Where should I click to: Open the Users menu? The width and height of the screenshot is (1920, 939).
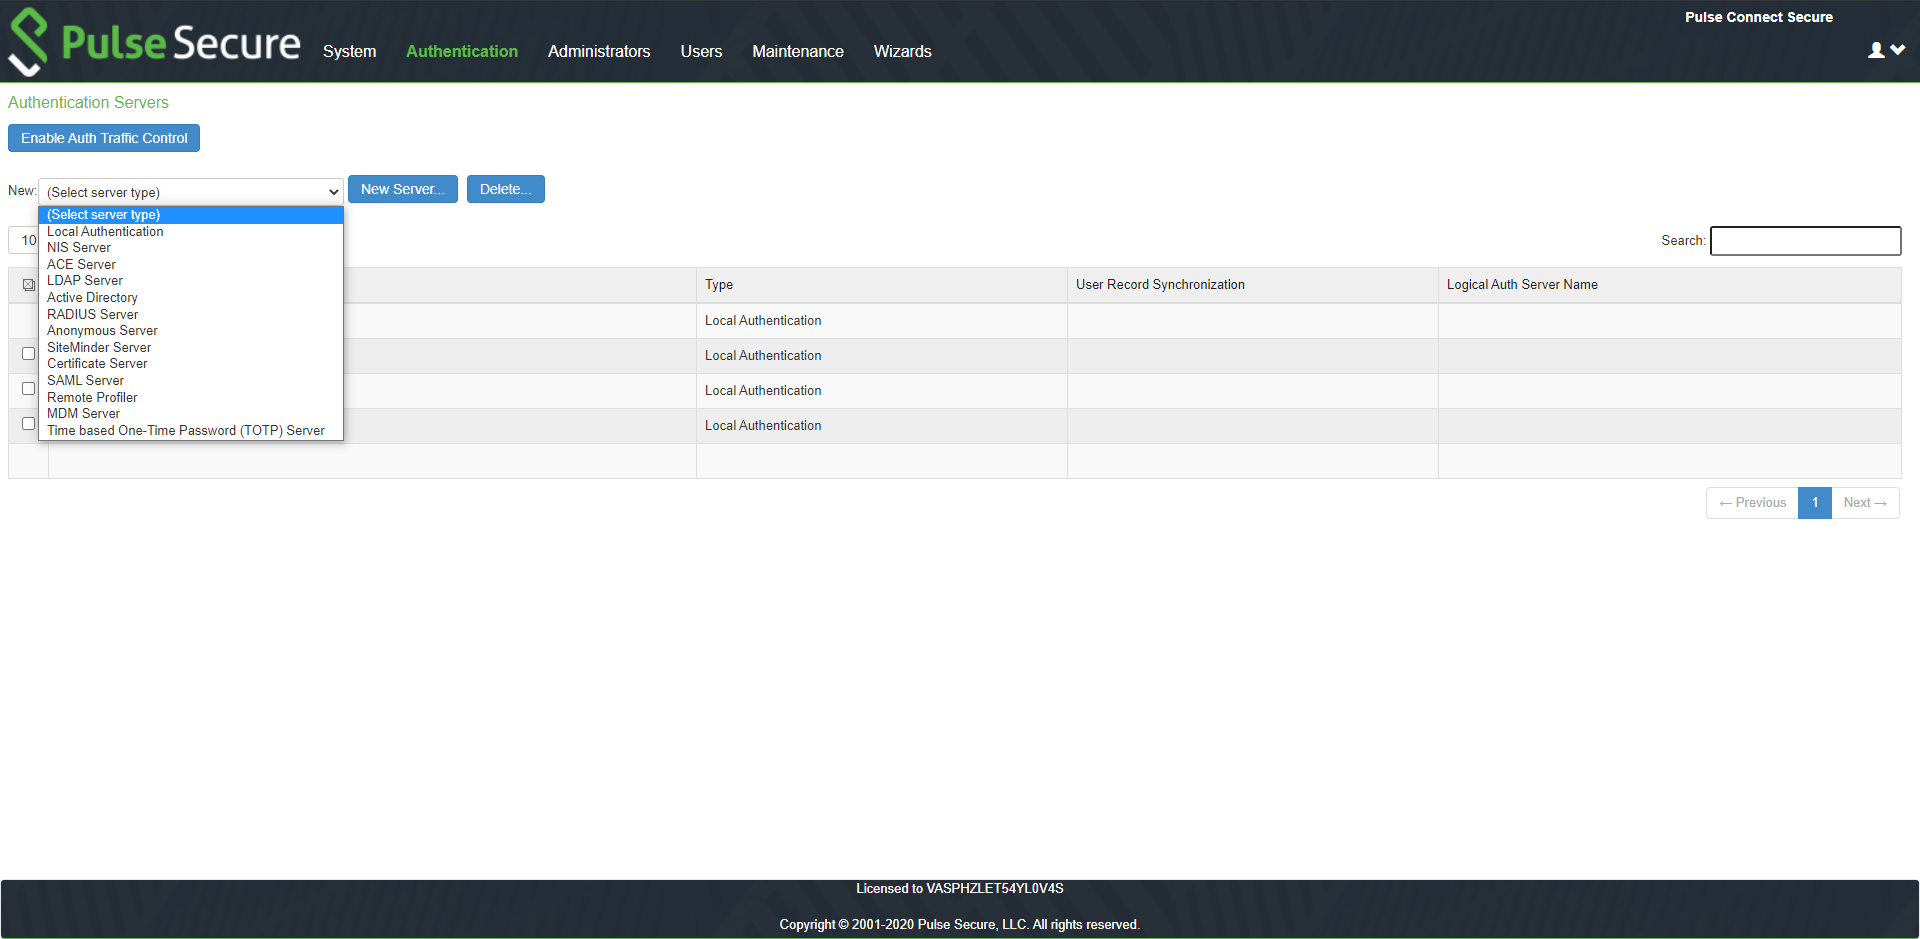pos(701,51)
